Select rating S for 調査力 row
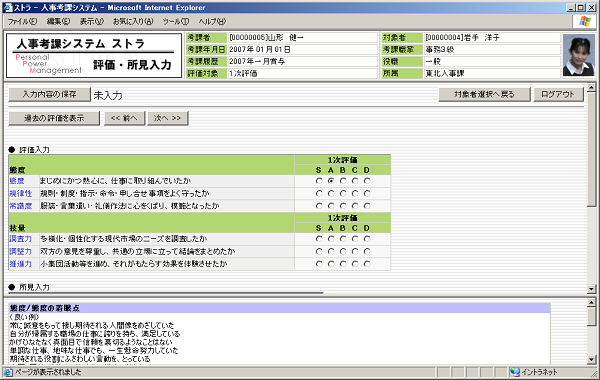The height and width of the screenshot is (380, 600). tap(319, 239)
